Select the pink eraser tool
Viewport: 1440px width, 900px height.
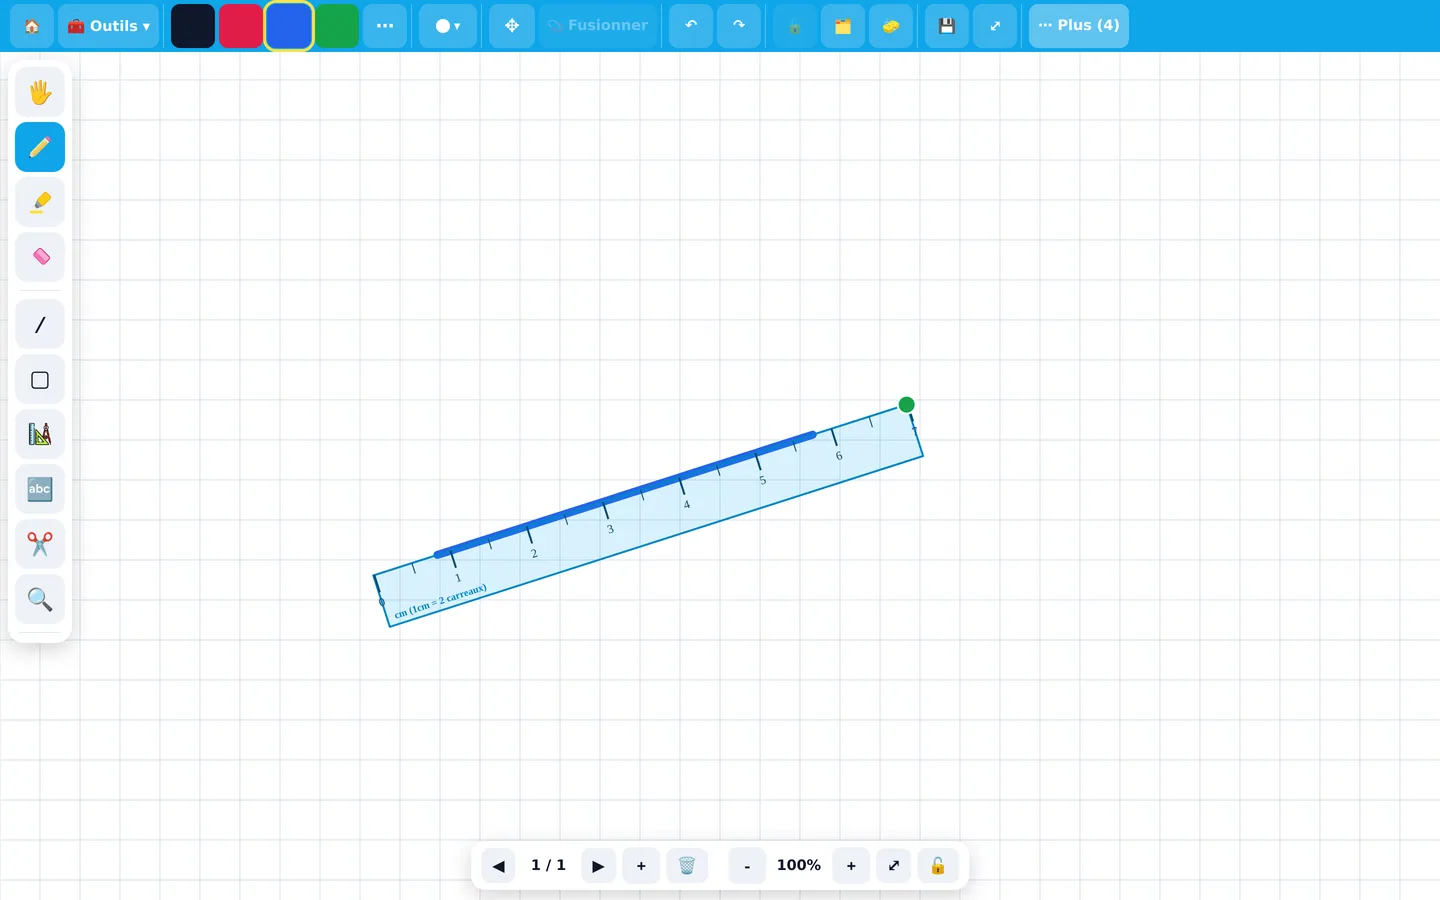click(40, 257)
